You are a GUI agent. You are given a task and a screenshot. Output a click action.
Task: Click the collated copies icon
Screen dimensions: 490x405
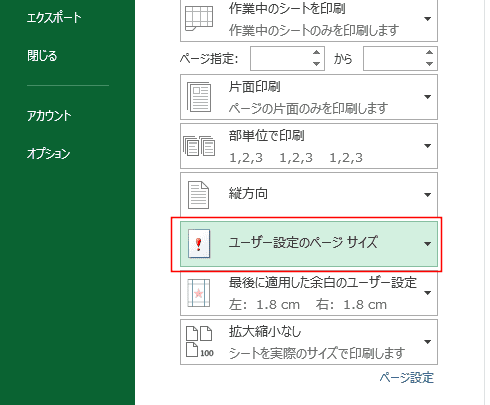pos(199,146)
